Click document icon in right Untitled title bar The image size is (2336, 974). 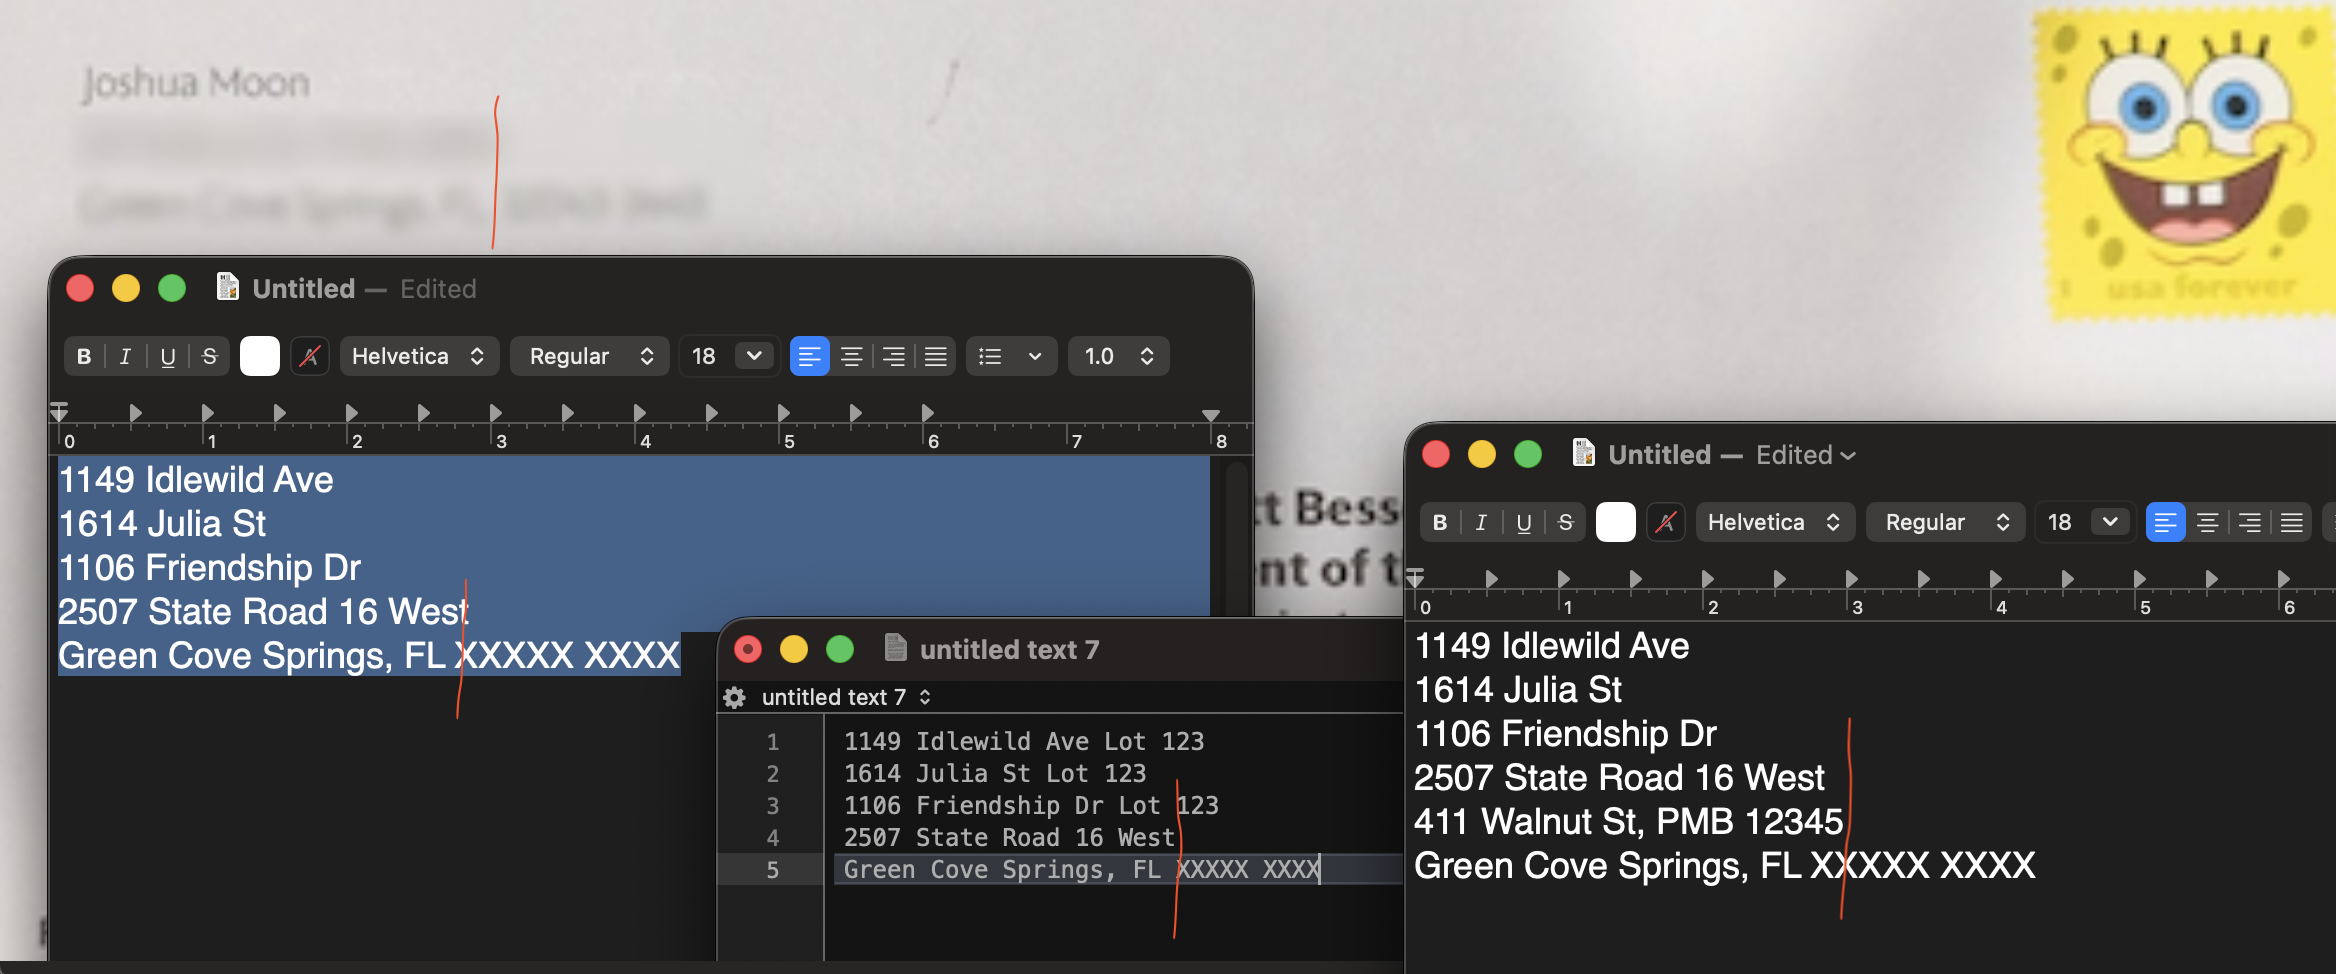(1584, 453)
